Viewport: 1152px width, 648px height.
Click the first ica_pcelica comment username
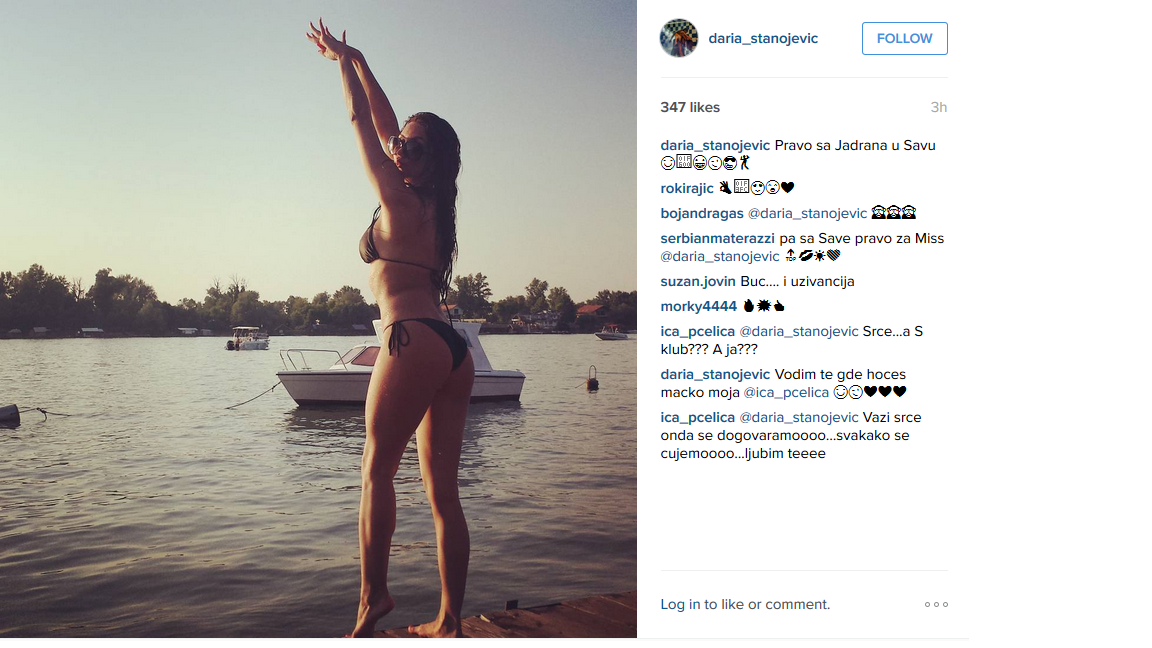(697, 331)
